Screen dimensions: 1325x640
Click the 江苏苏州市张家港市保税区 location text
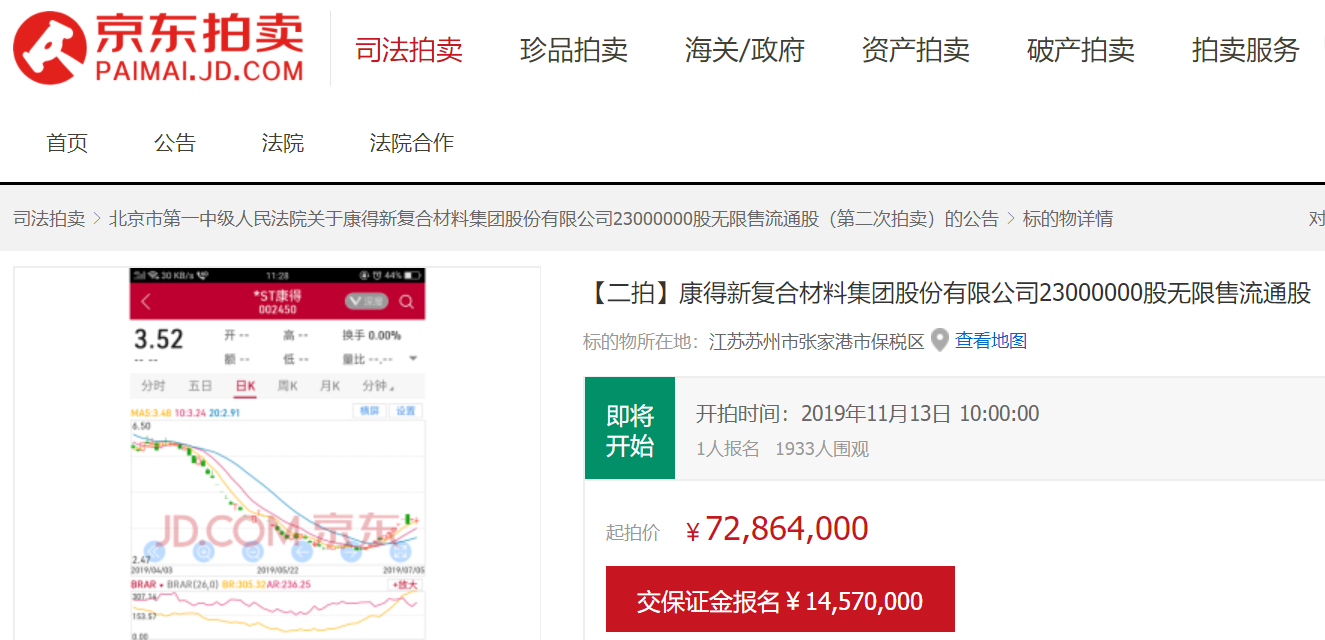[817, 341]
